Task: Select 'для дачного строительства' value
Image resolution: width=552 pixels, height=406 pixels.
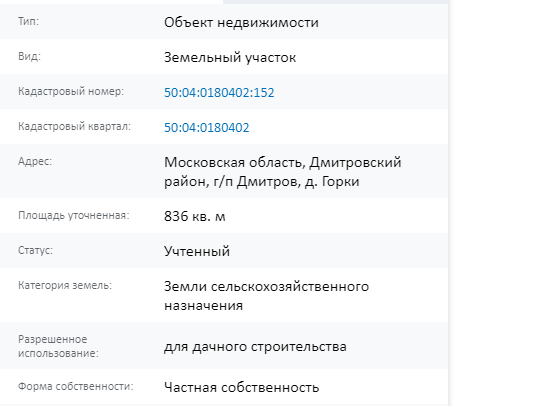Action: 255,346
